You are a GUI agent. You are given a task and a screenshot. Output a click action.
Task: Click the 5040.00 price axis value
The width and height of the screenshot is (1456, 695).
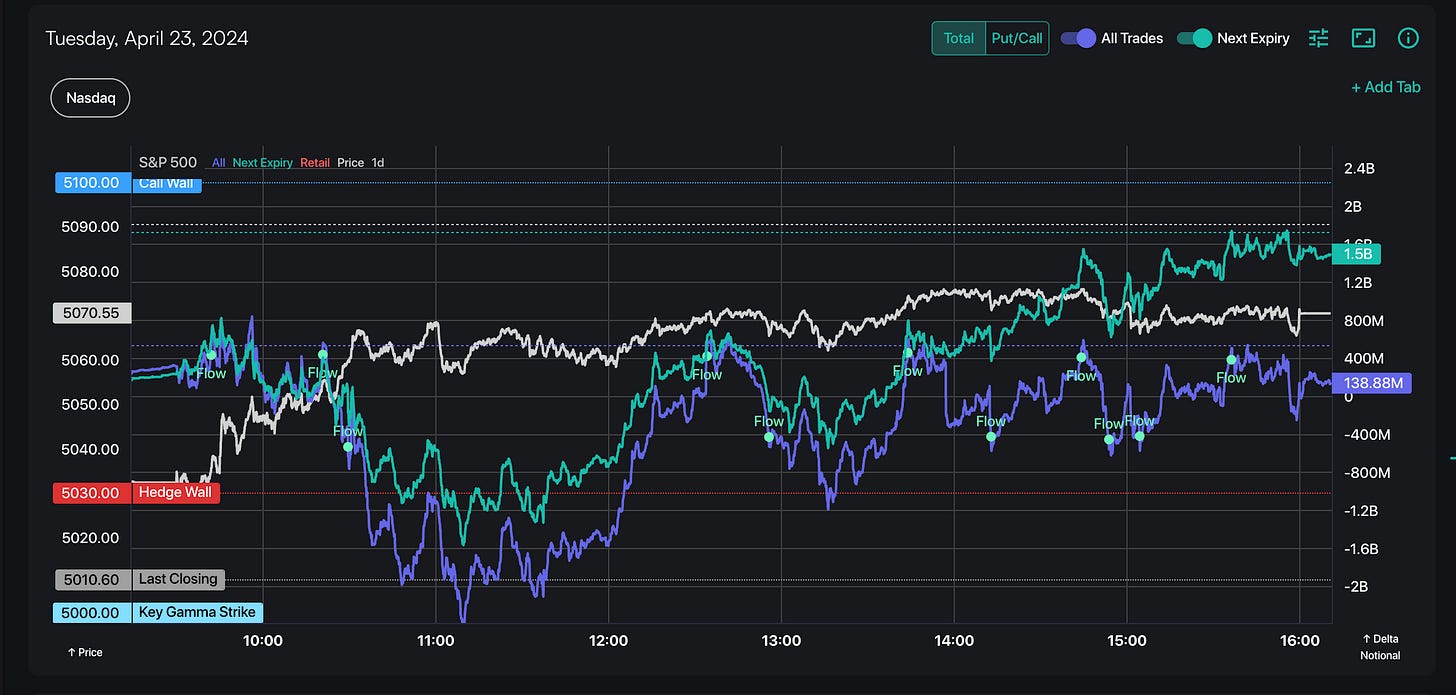point(90,449)
